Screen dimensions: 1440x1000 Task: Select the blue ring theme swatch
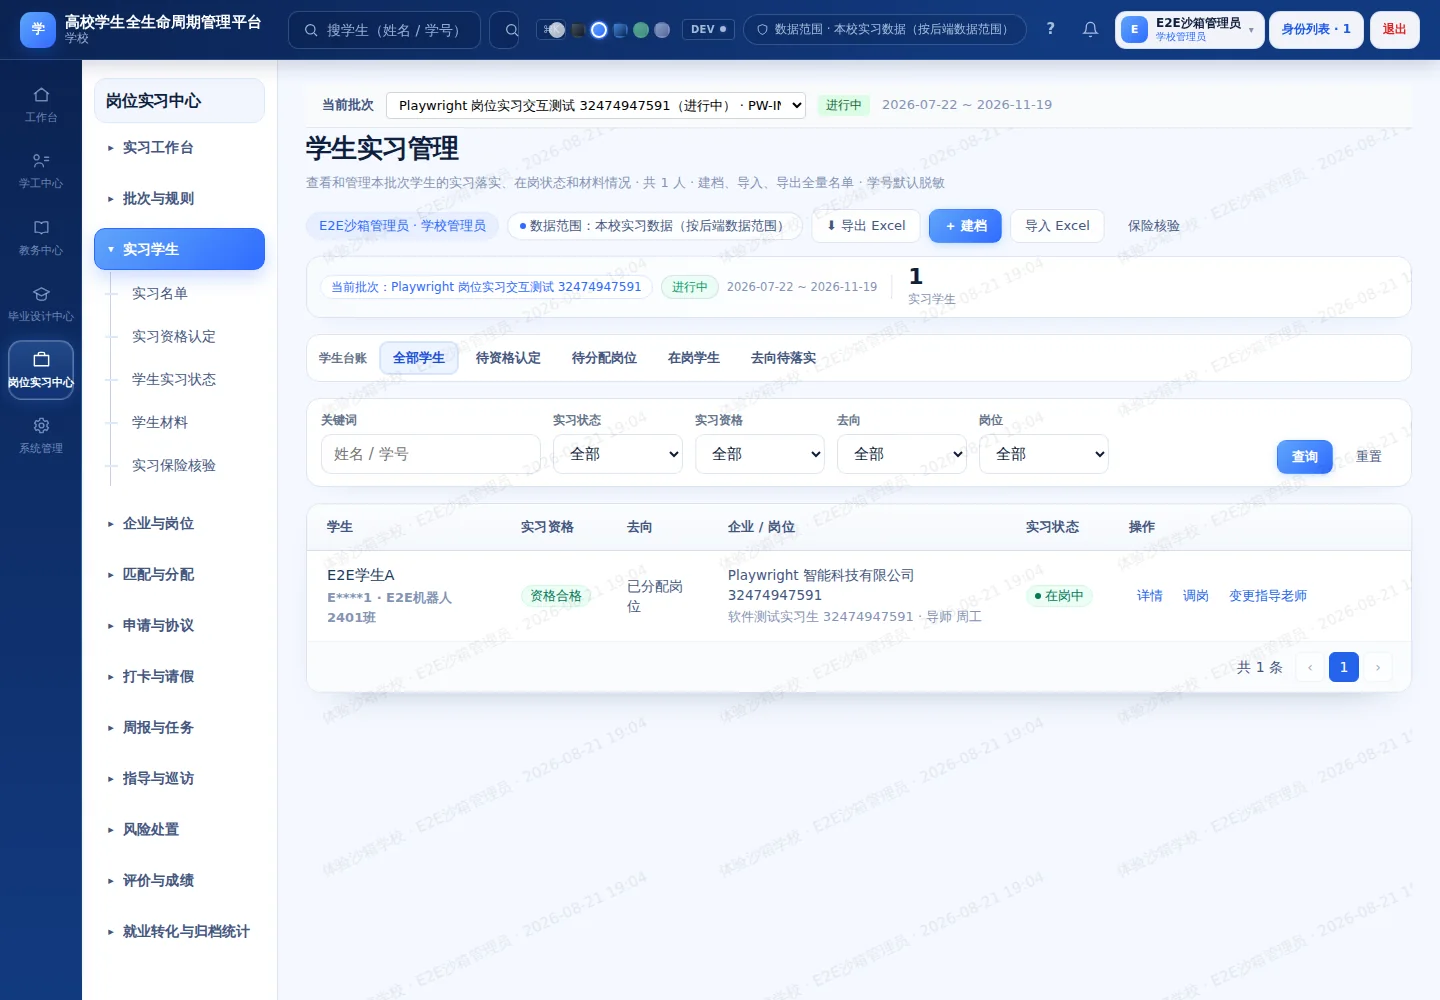[x=599, y=30]
